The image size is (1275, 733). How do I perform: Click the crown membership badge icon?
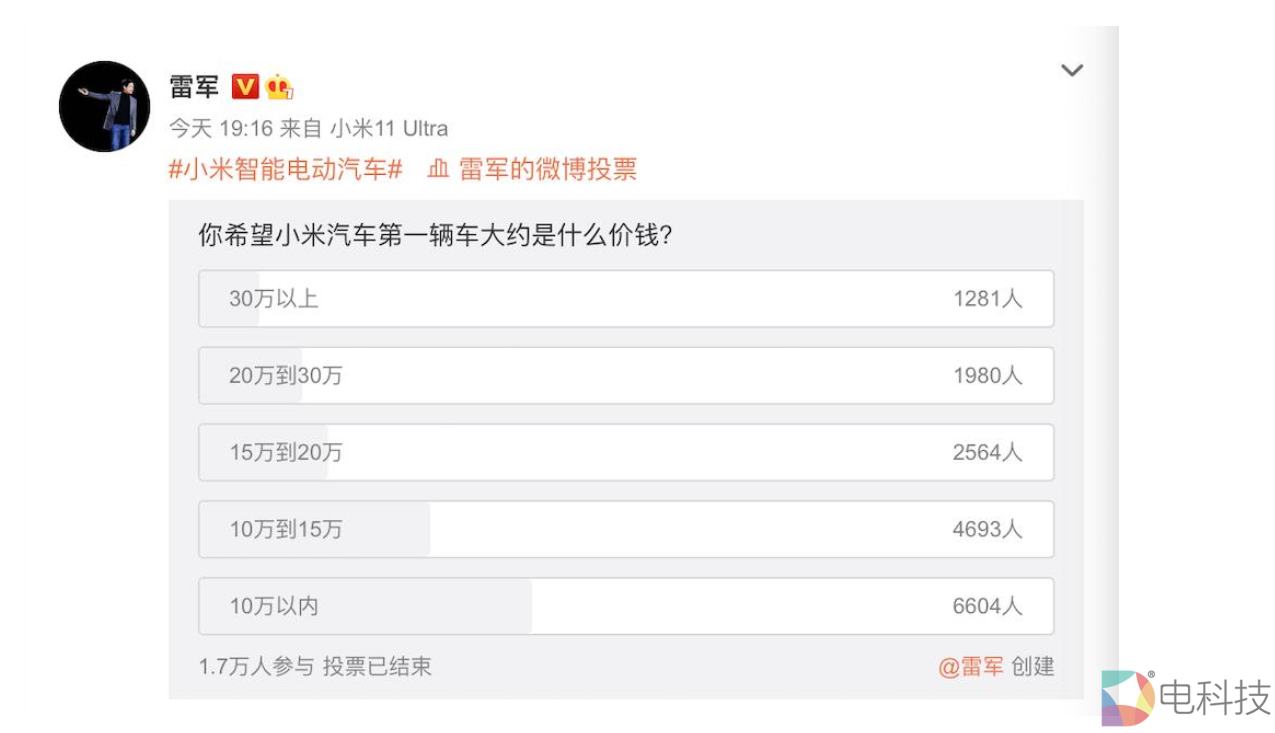click(x=278, y=86)
